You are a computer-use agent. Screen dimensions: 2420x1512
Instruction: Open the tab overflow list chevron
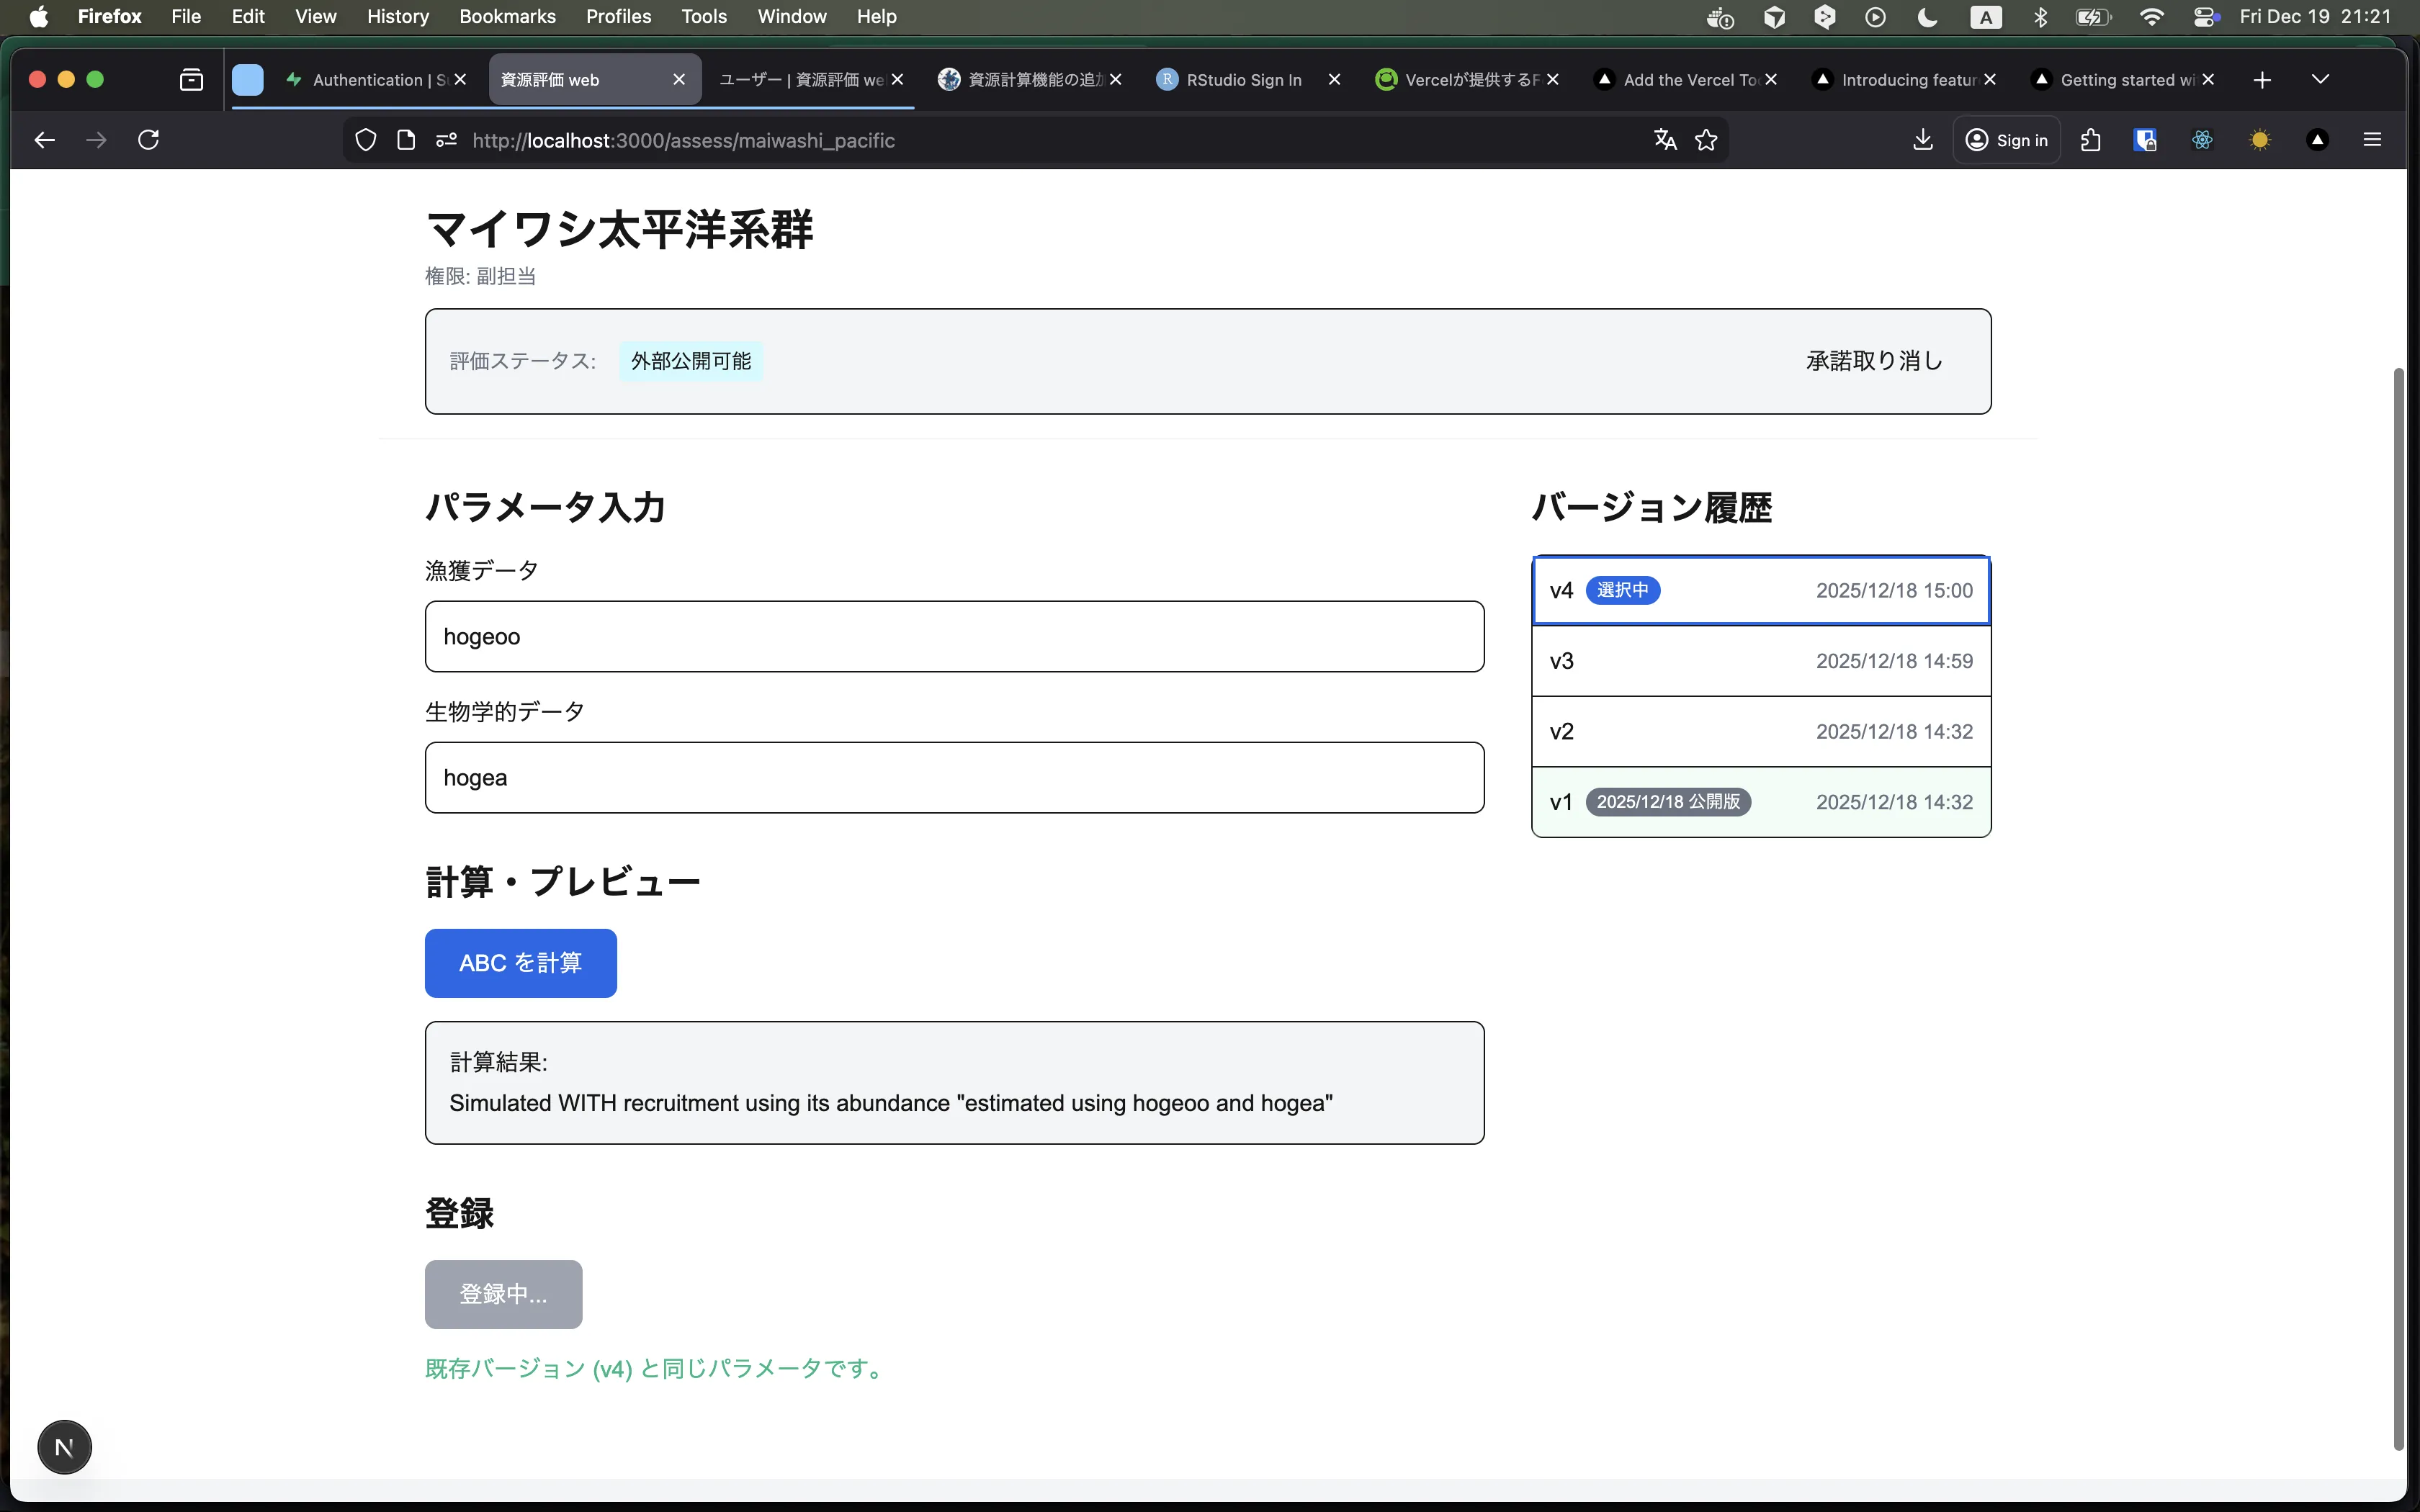point(2320,79)
